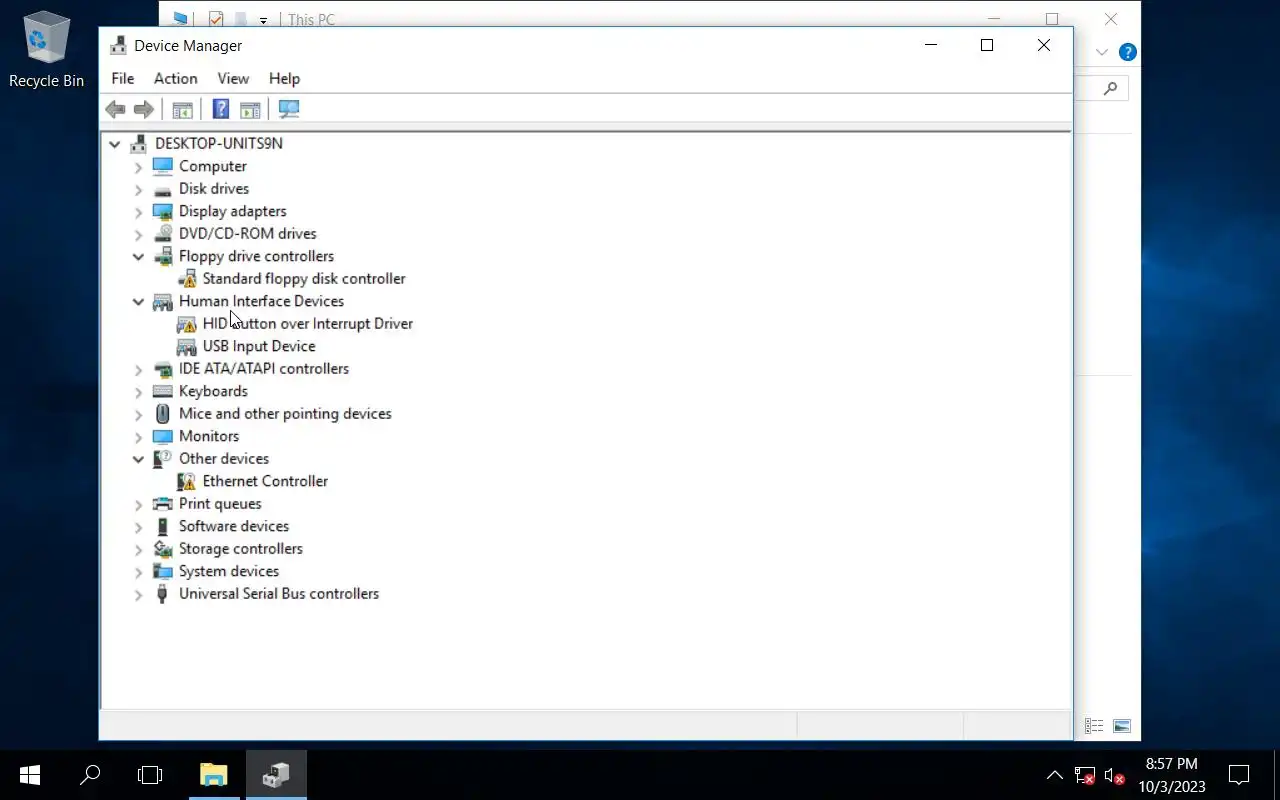Image resolution: width=1280 pixels, height=800 pixels.
Task: Click the Mice and pointing devices icon
Action: pos(162,414)
